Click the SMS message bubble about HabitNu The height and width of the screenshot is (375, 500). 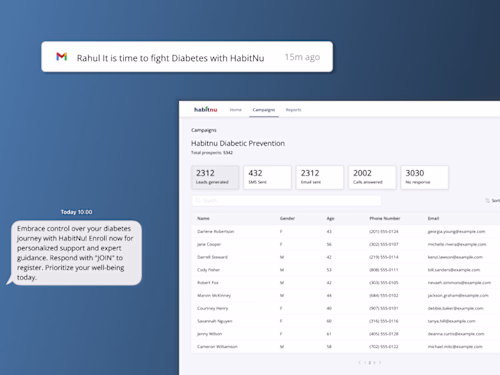coord(75,253)
